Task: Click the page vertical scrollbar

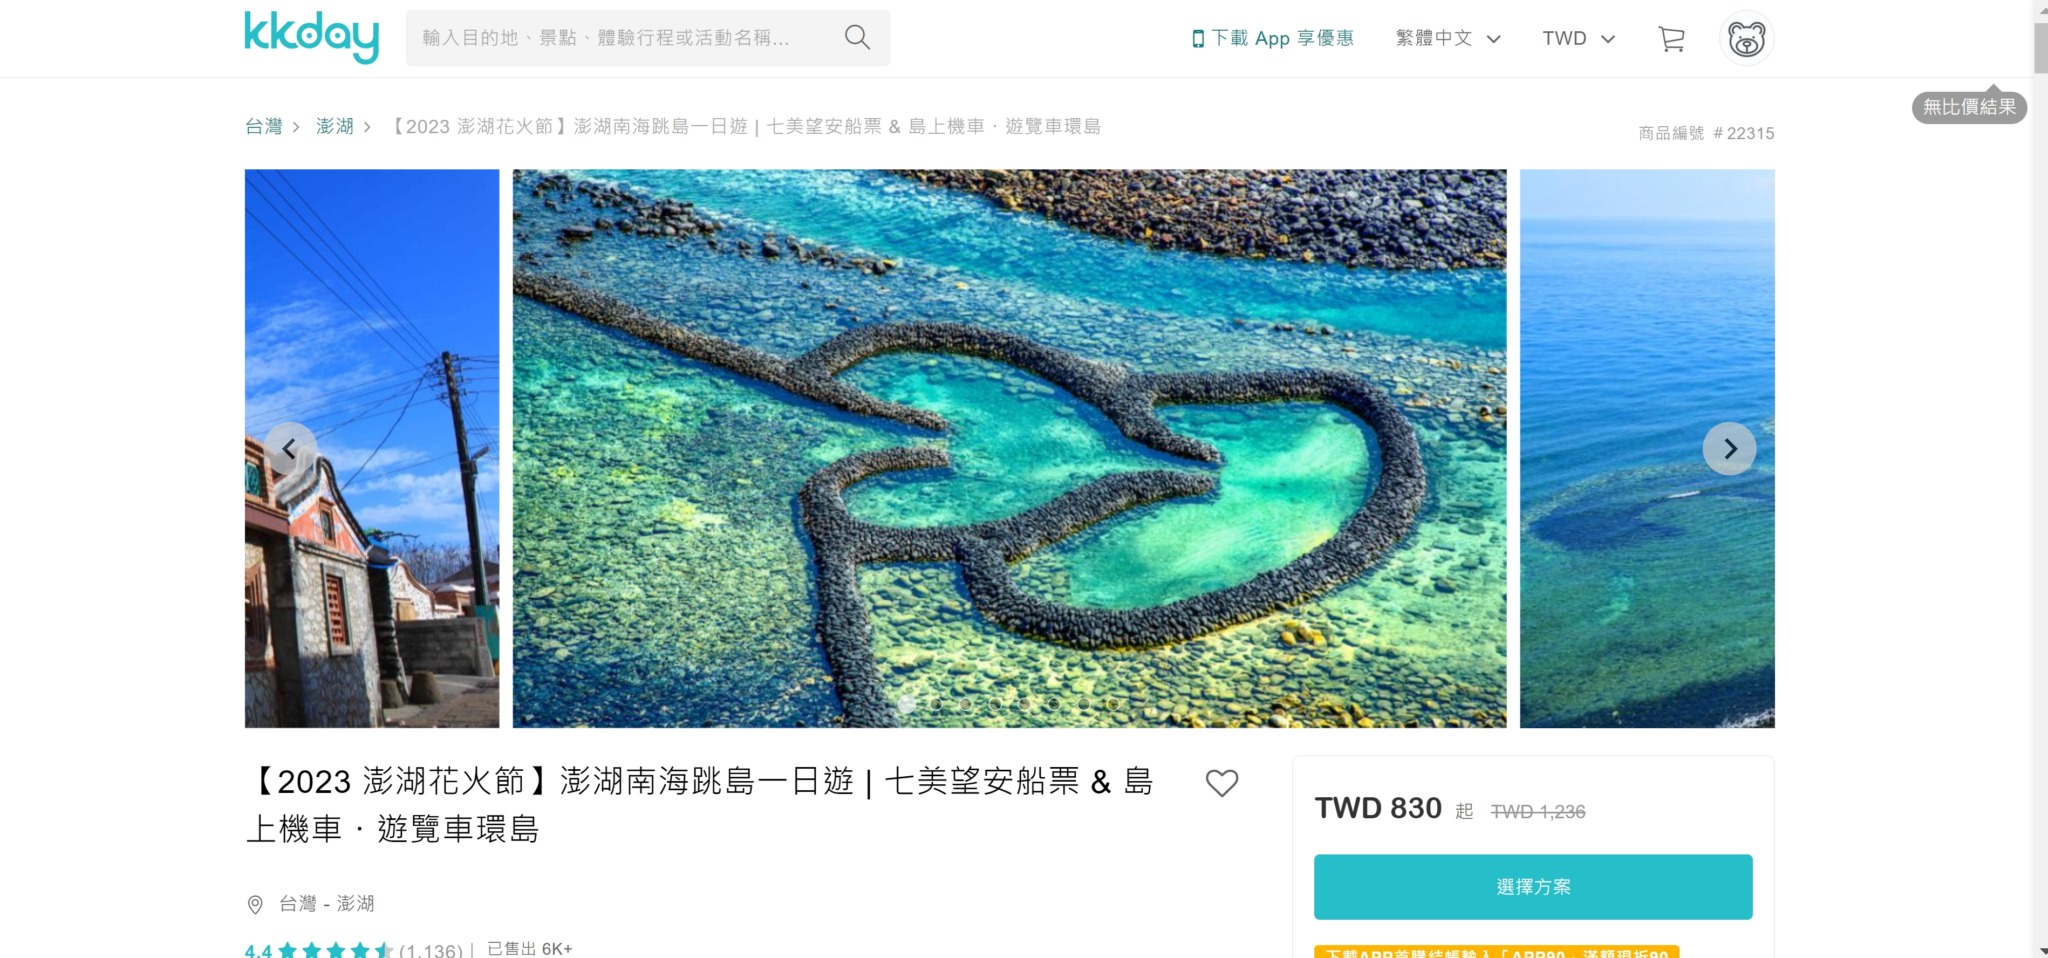Action: tap(2040, 479)
